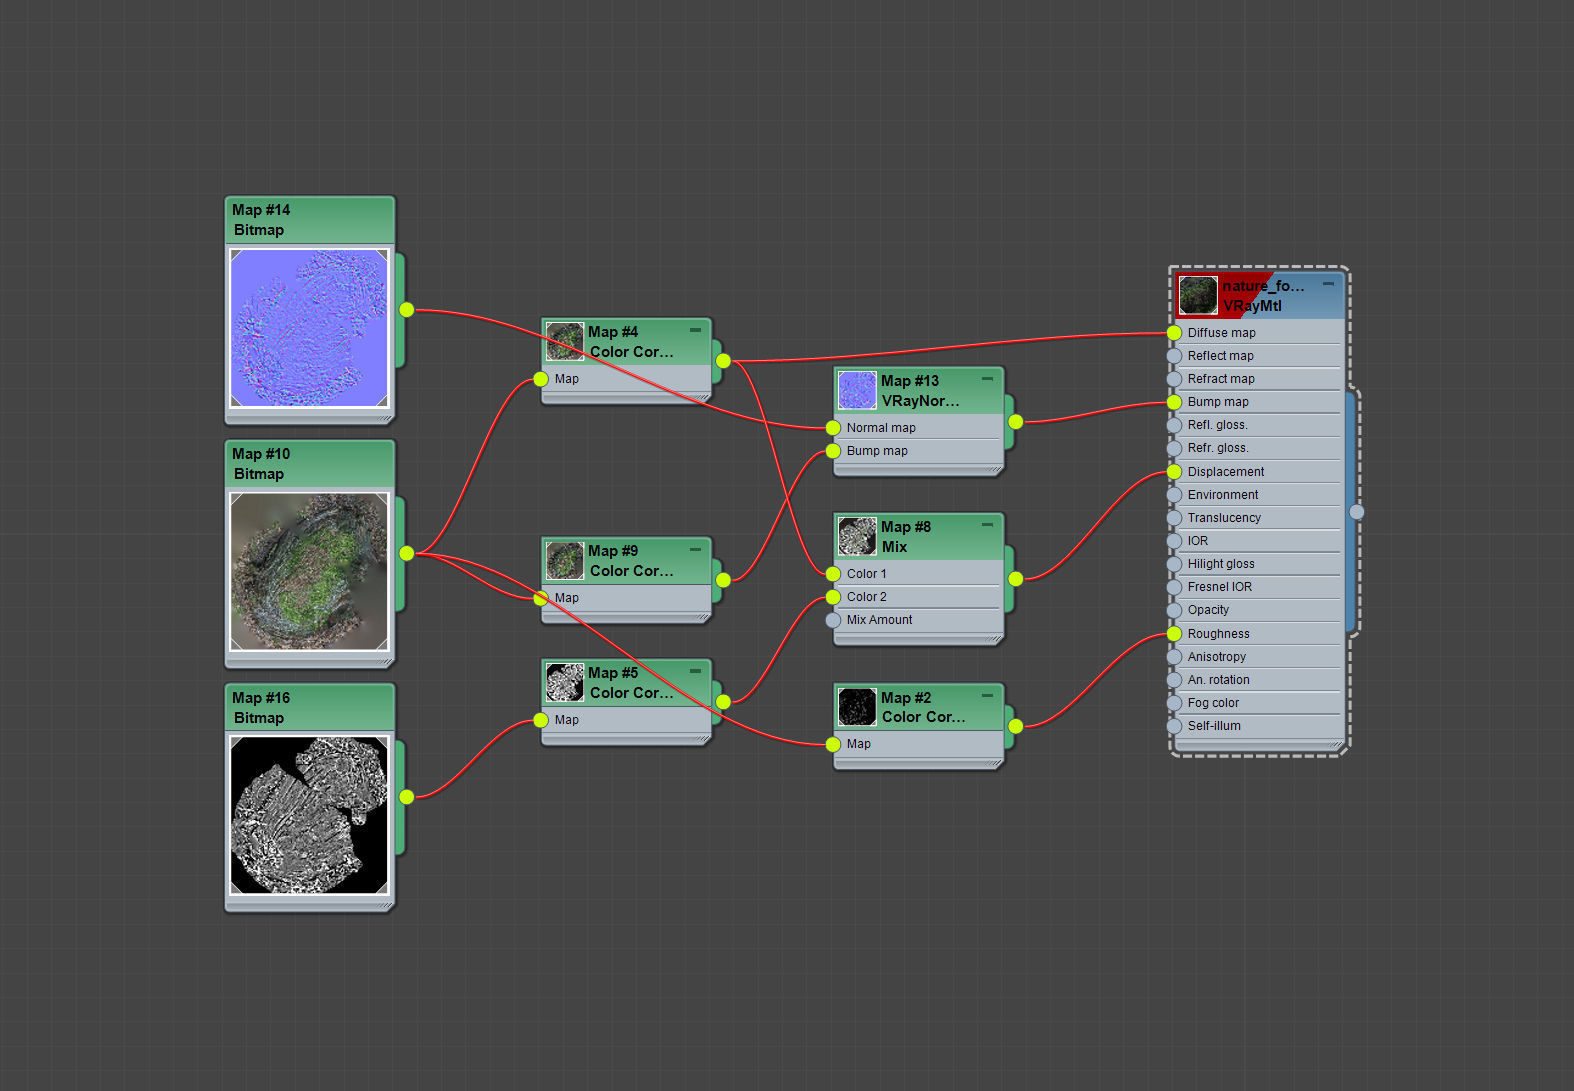Collapse the Map #9 Color Correction node
1574x1091 pixels.
[x=695, y=549]
